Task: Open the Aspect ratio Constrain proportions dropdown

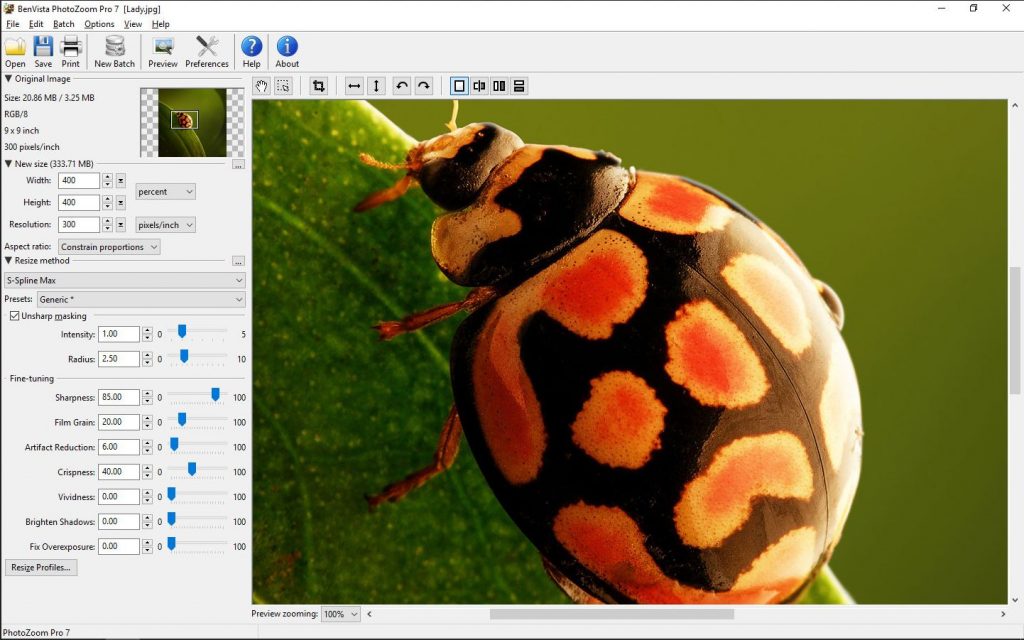Action: [109, 246]
